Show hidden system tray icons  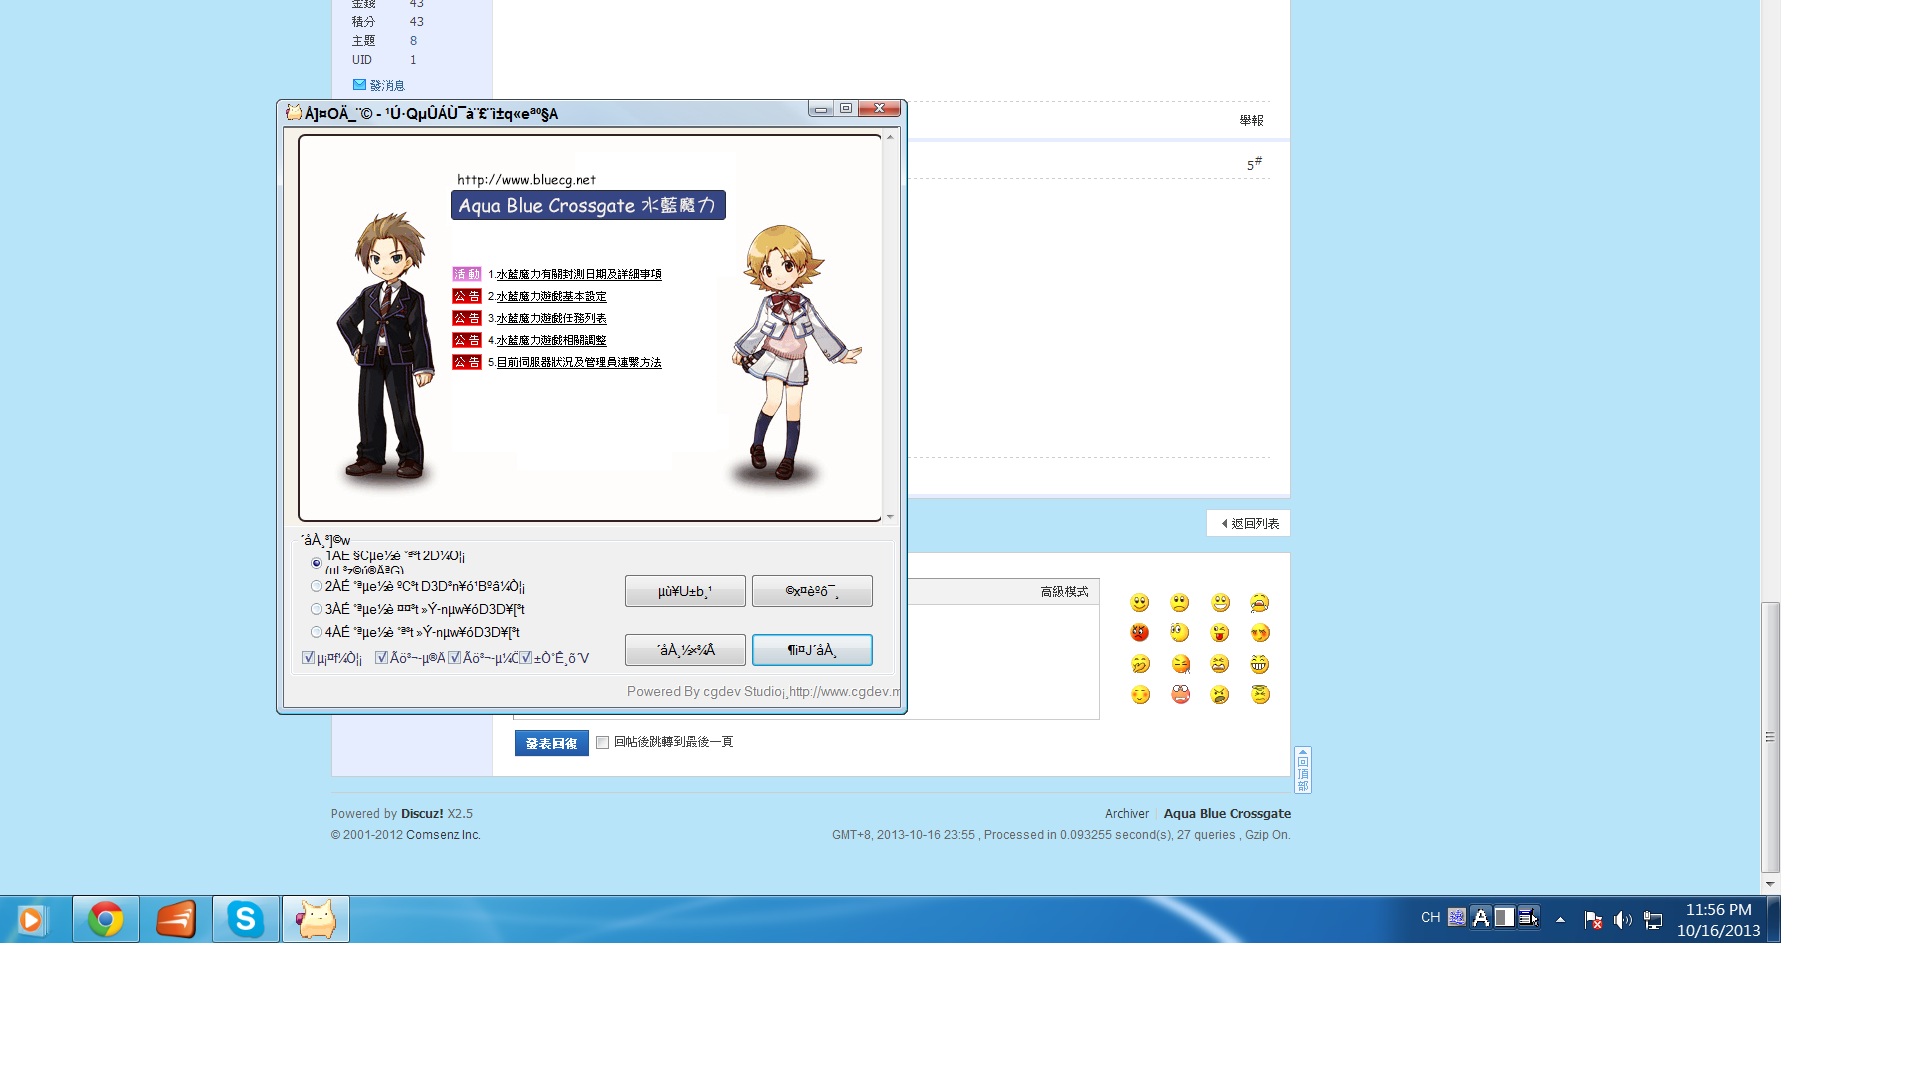pyautogui.click(x=1560, y=920)
